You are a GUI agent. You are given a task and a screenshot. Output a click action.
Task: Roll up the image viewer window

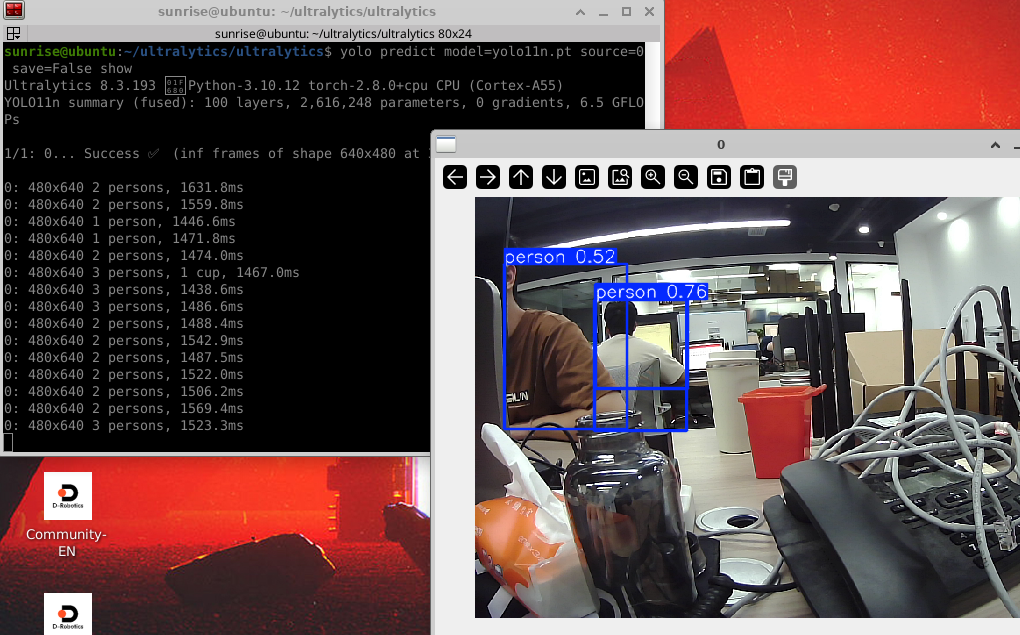click(x=995, y=144)
